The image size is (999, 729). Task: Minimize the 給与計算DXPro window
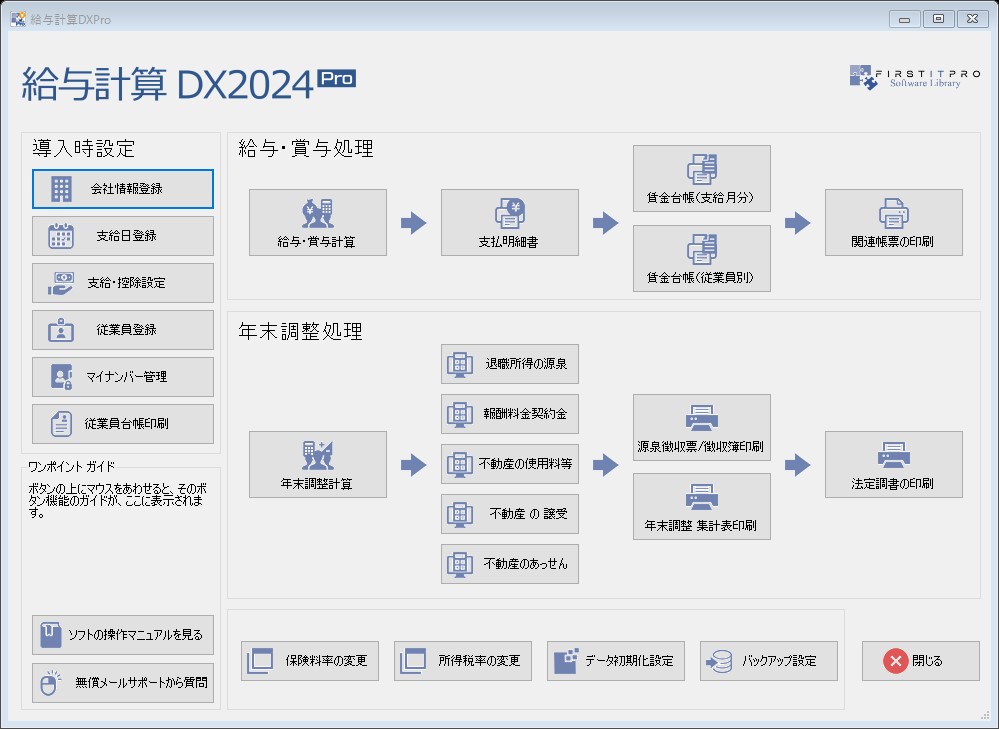905,19
